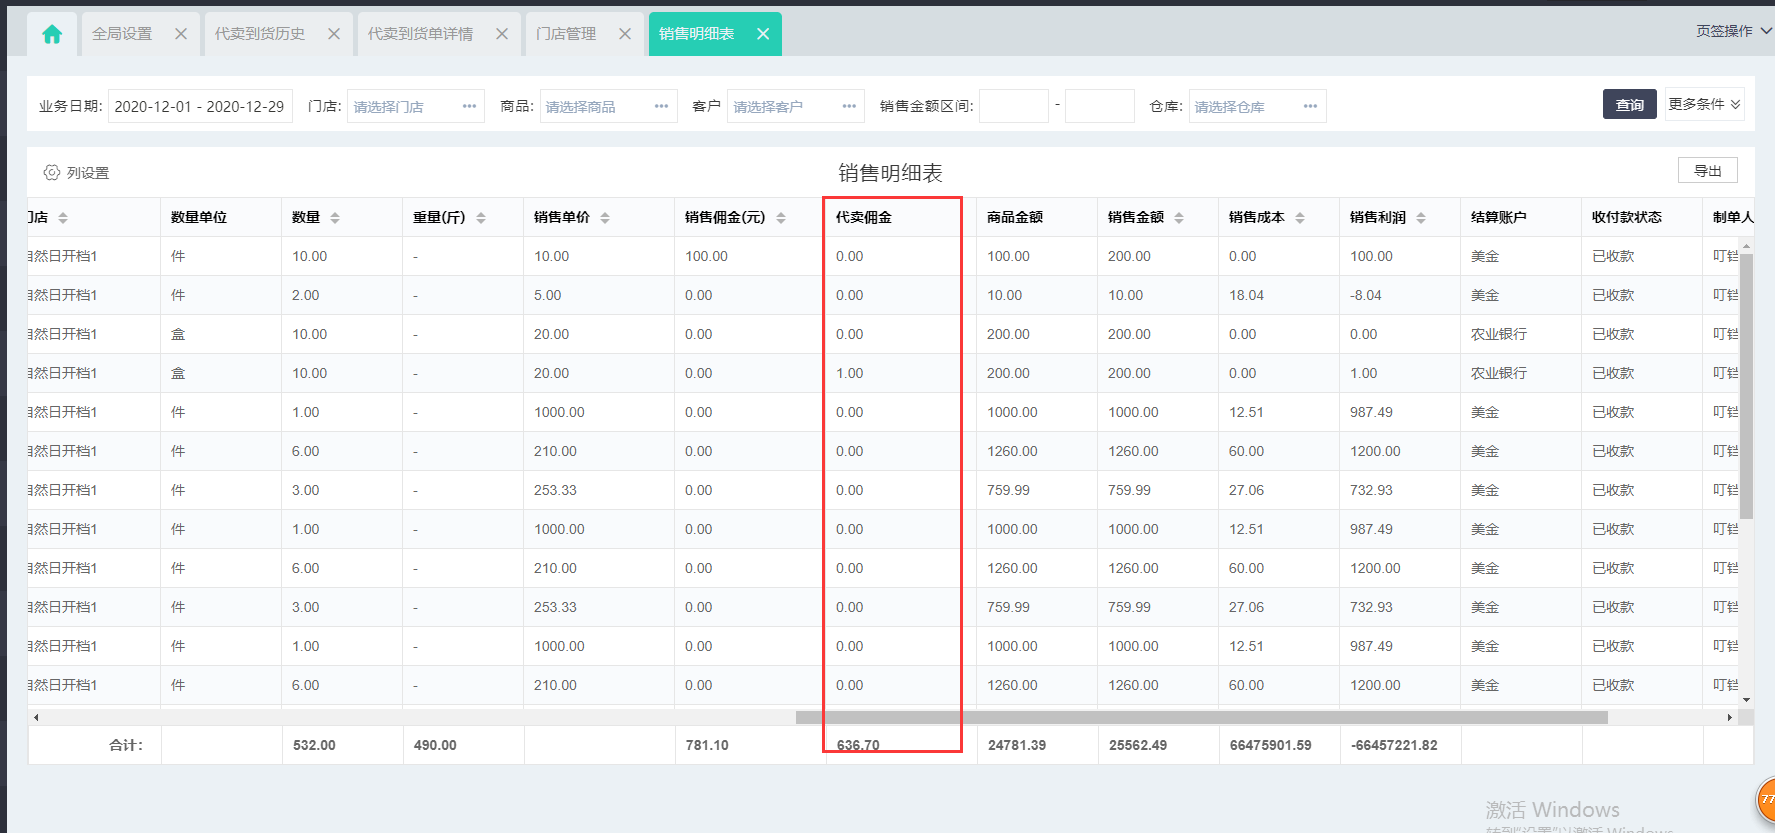Sort by the 数量 column arrows
Viewport: 1775px width, 833px height.
tap(335, 217)
